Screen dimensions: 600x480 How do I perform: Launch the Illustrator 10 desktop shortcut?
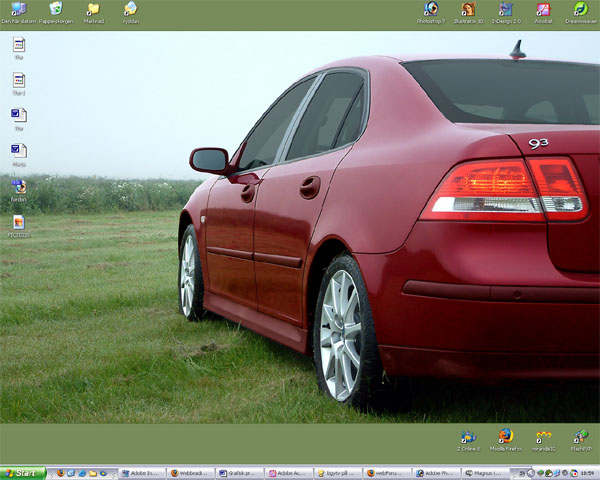coord(468,13)
